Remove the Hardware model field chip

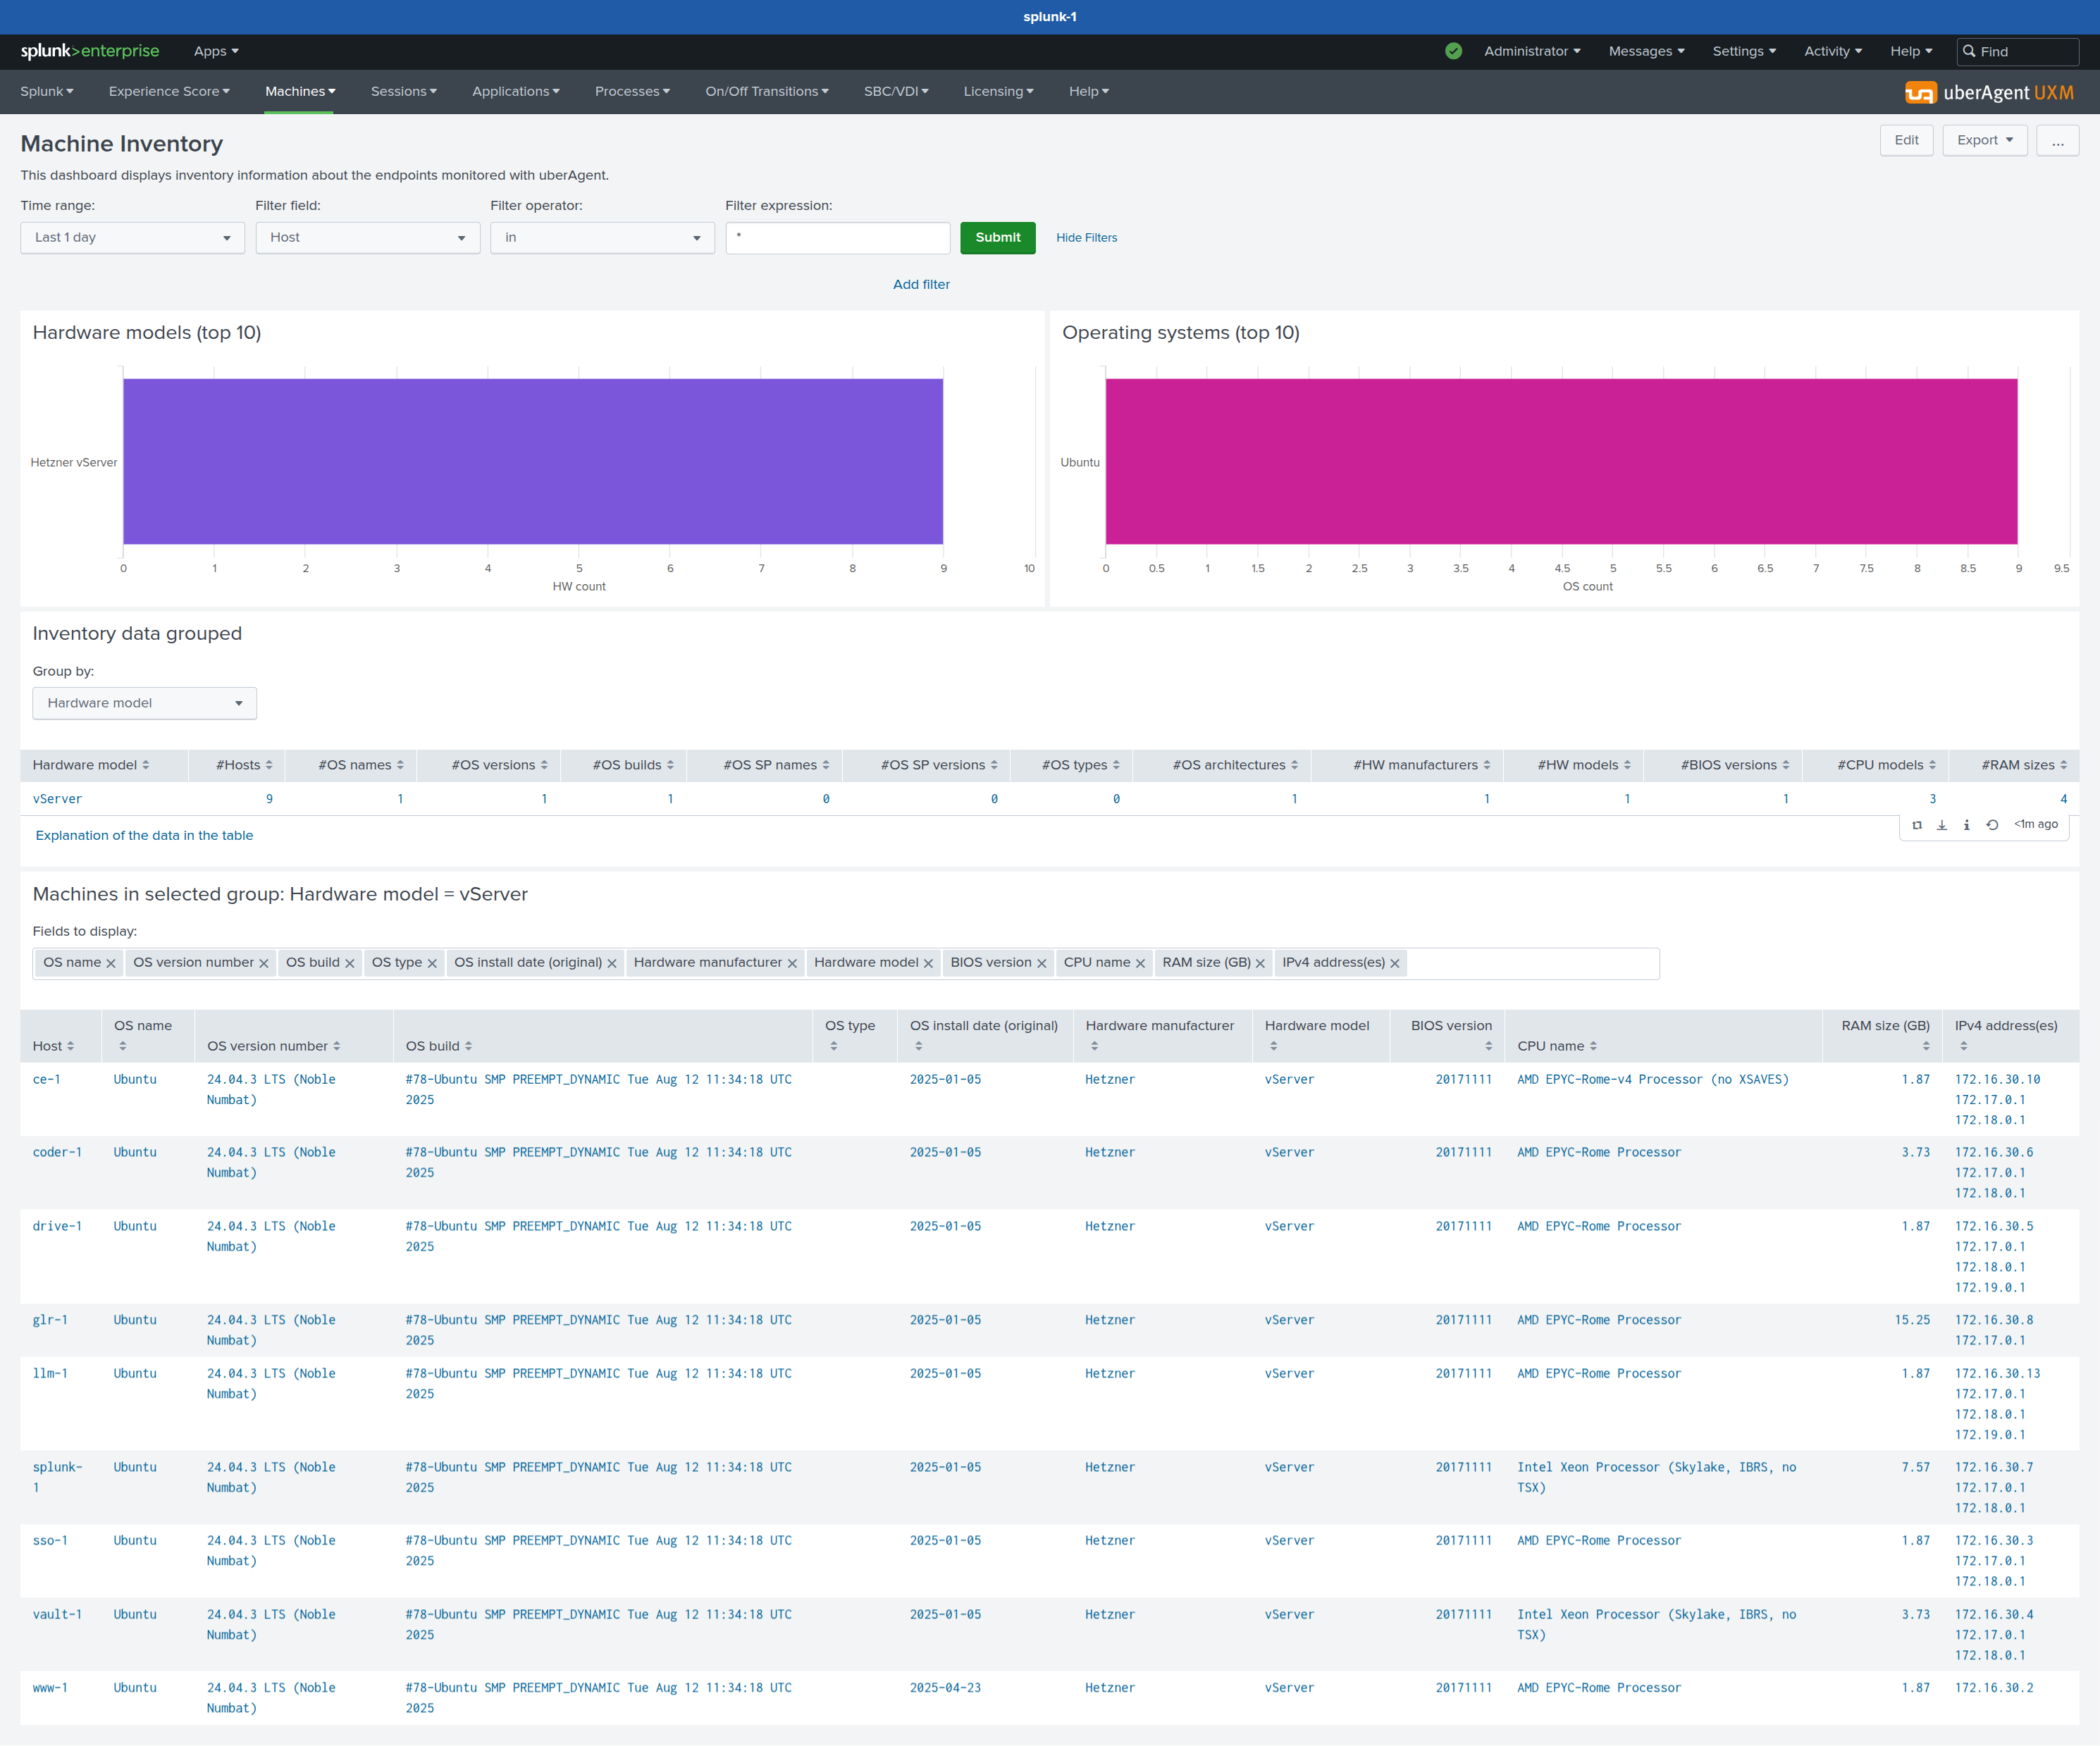click(928, 963)
